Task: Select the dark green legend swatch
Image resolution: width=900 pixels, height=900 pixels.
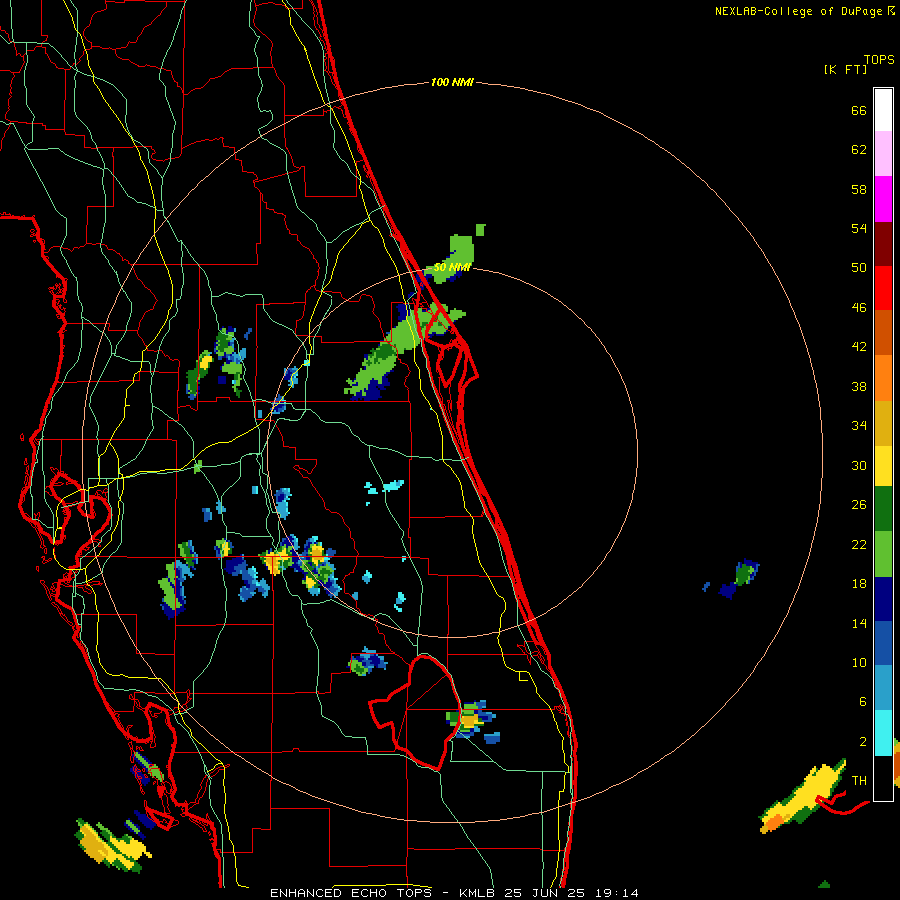Action: pos(883,509)
